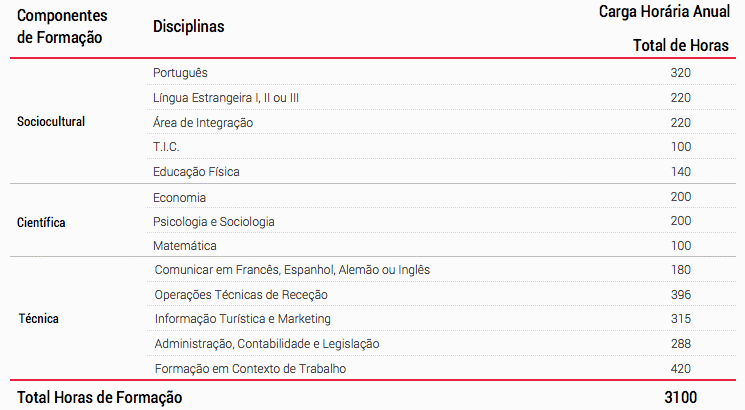745x410 pixels.
Task: Select the T.I.C. discipline
Action: point(166,147)
